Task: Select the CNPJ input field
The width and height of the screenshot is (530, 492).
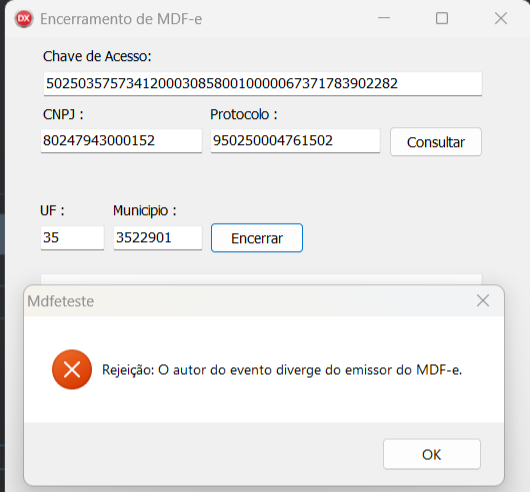Action: [x=121, y=141]
